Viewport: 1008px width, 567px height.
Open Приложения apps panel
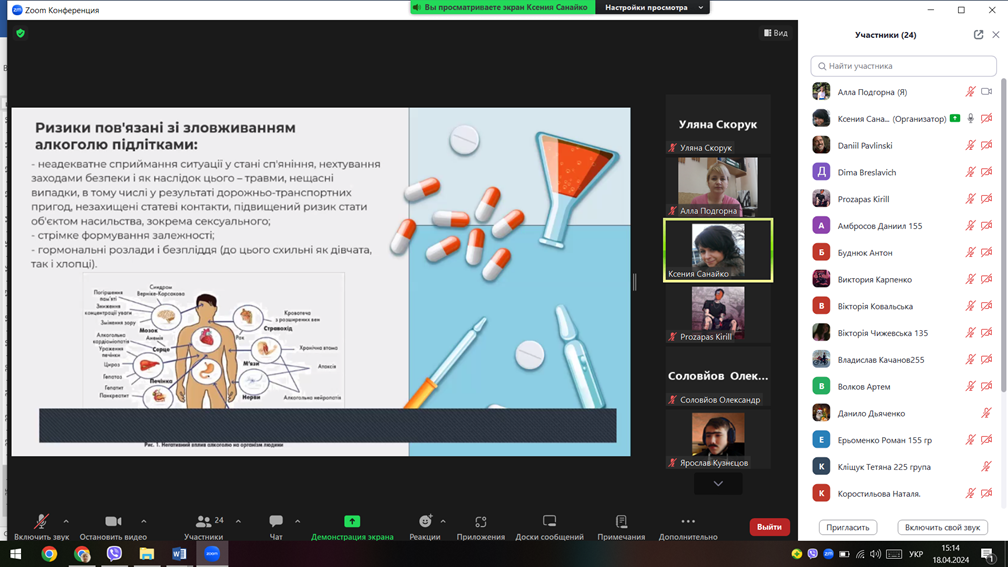point(480,526)
